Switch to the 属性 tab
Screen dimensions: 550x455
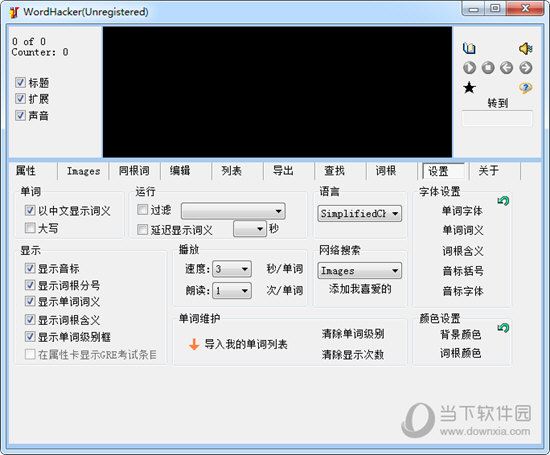(x=26, y=171)
